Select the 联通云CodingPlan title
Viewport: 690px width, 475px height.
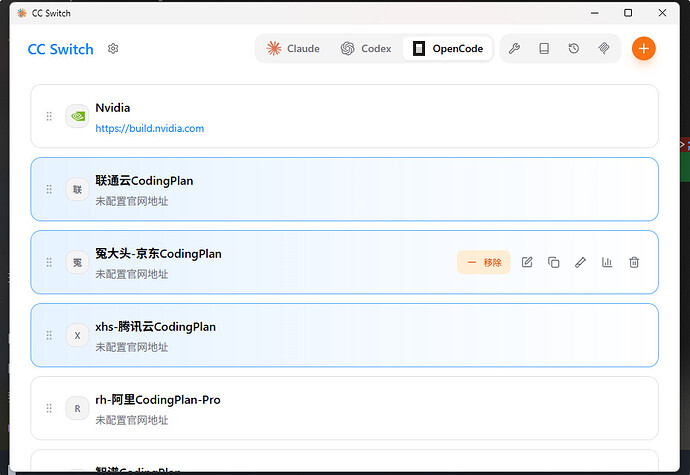pos(144,181)
